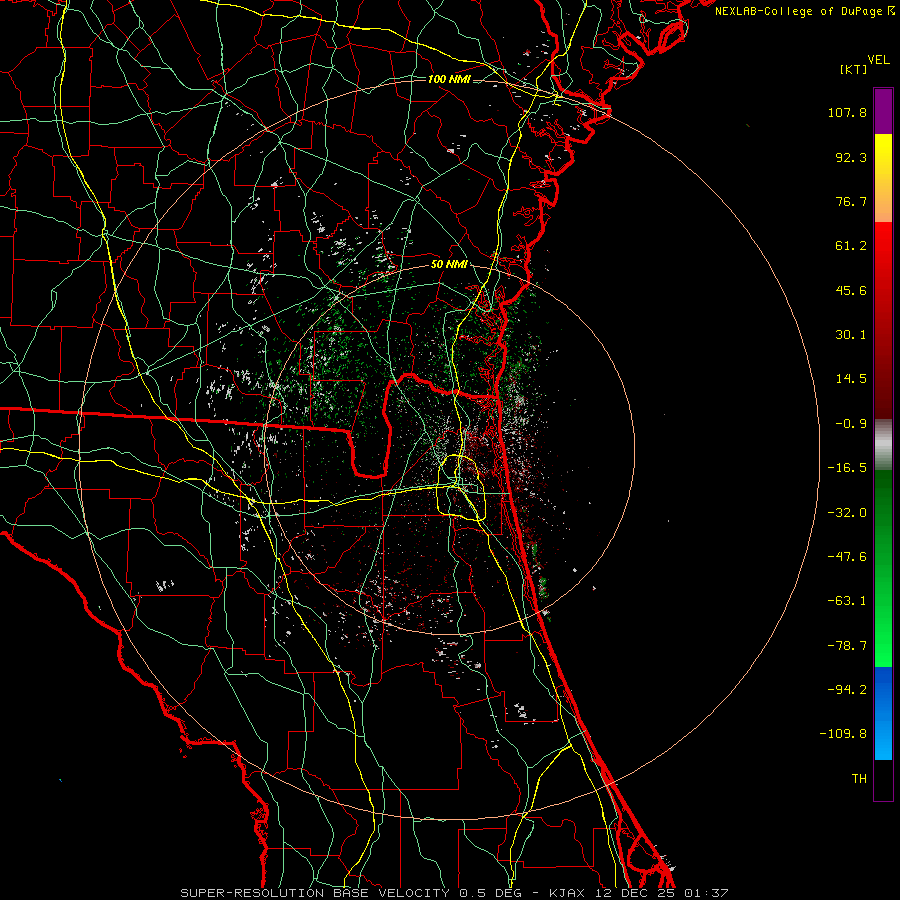The image size is (900, 900).
Task: Select the -16.5 velocity scale value
Action: pos(847,468)
